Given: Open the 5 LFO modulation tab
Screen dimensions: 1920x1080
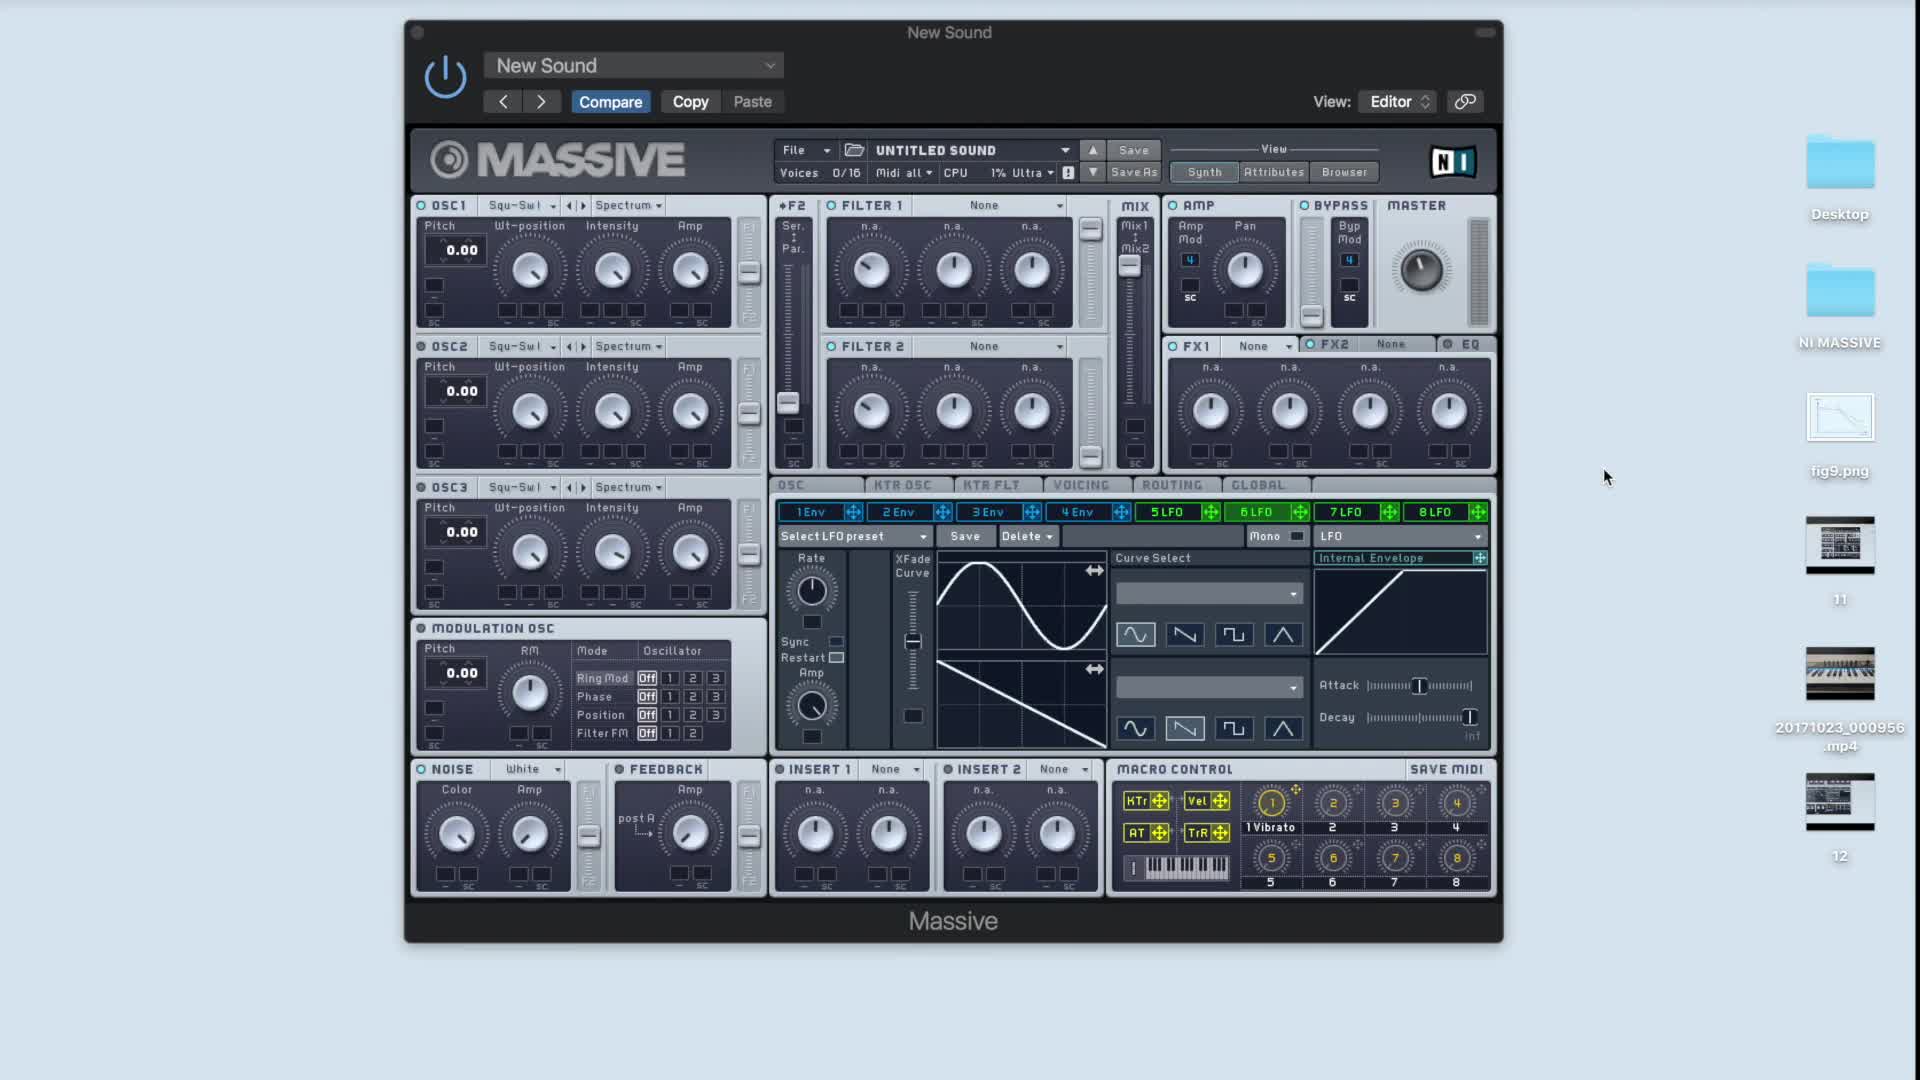Looking at the screenshot, I should [1166, 512].
